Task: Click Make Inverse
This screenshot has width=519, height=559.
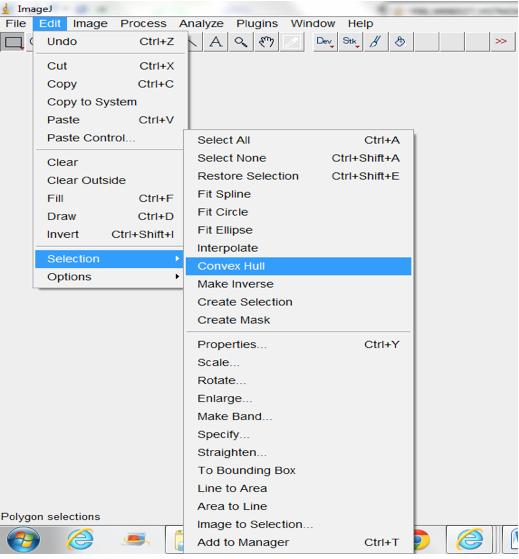Action: point(298,284)
